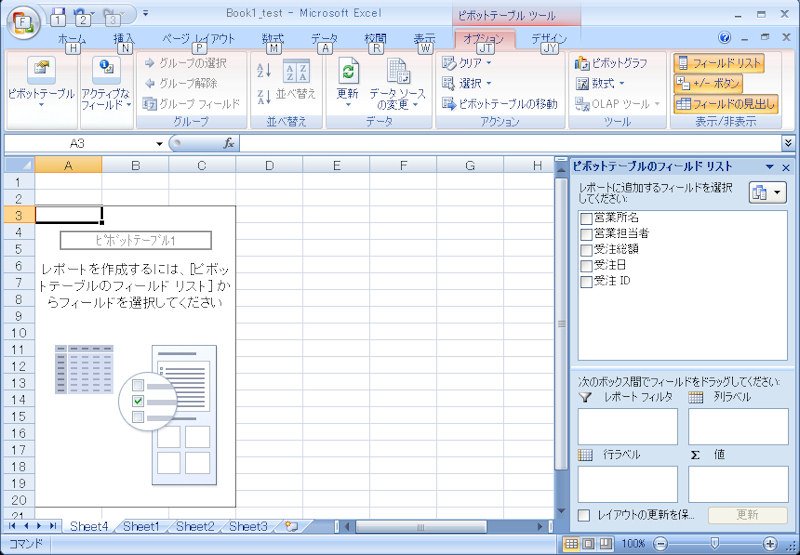Screen dimensions: 800x555
Task: Expand the formula bar
Action: click(x=789, y=144)
